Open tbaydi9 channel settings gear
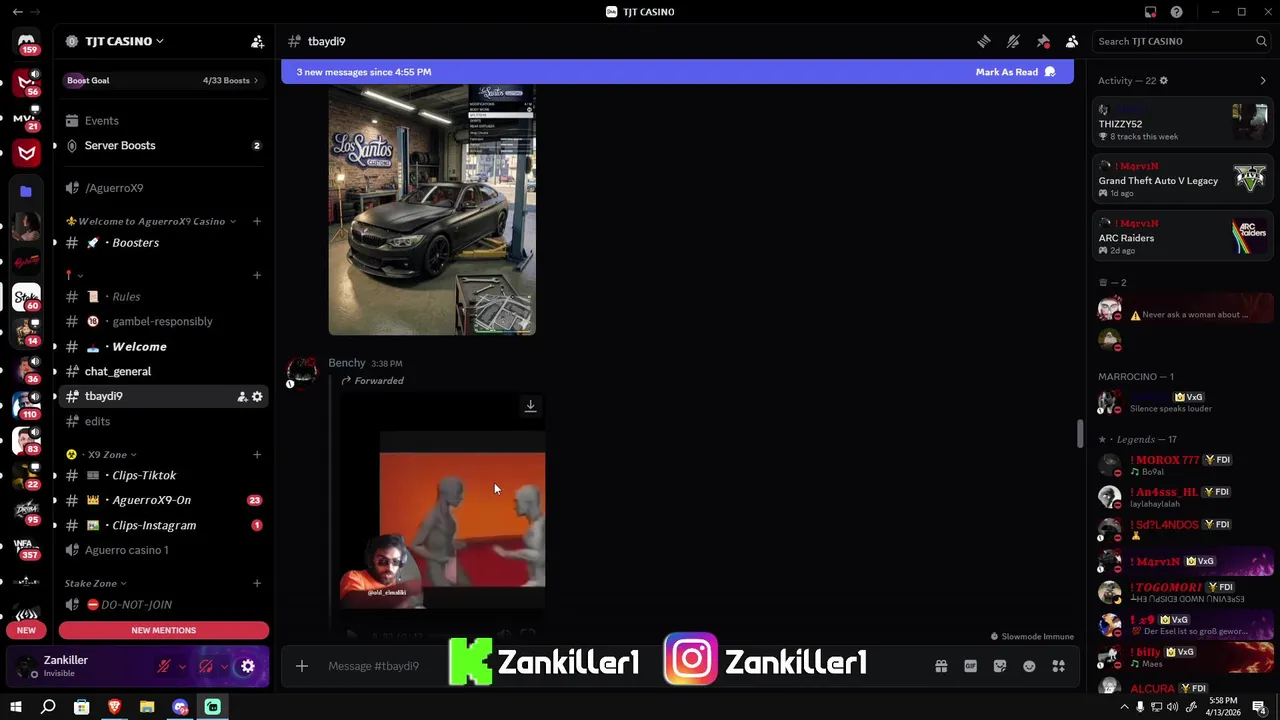Viewport: 1280px width, 720px height. (x=257, y=397)
